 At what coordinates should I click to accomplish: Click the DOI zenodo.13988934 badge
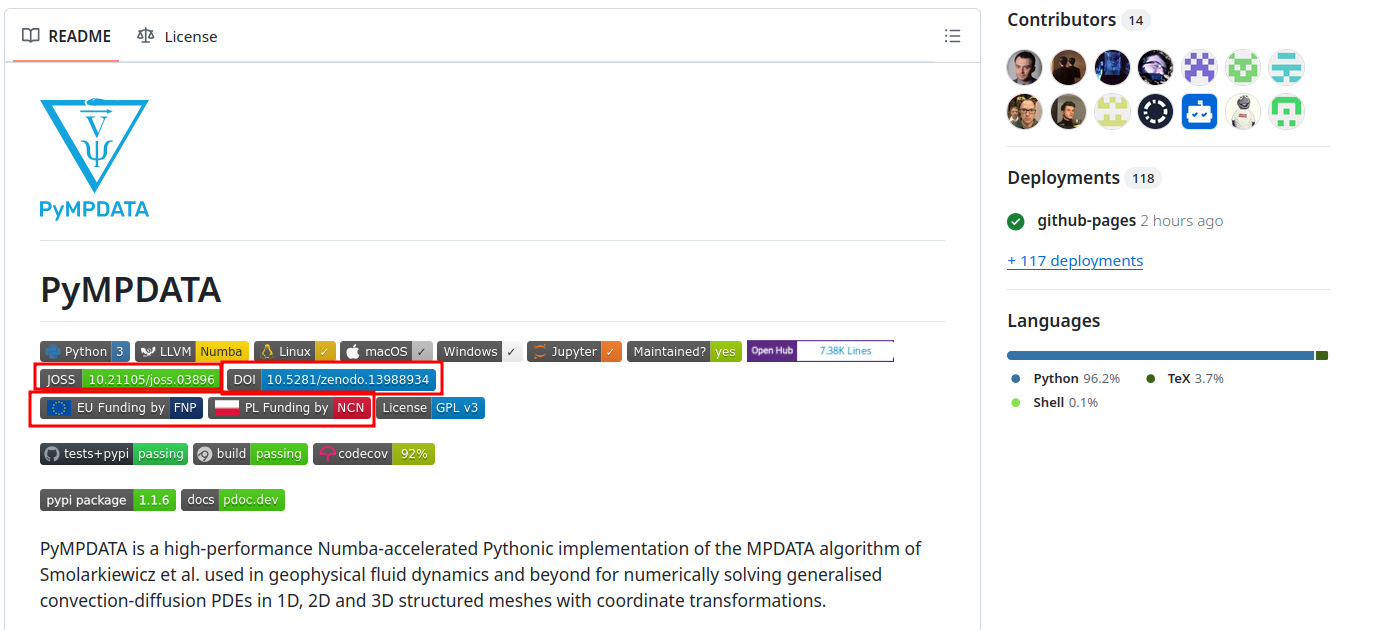(x=332, y=380)
